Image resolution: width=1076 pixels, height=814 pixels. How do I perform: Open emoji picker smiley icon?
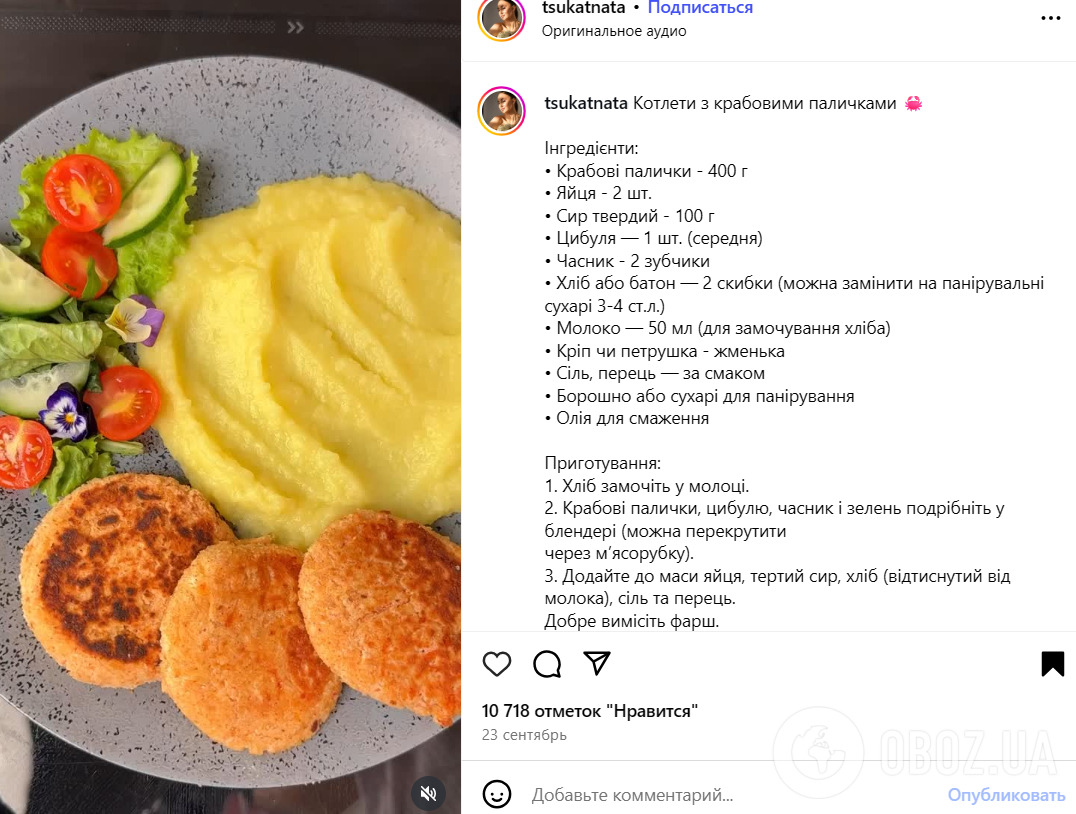pyautogui.click(x=497, y=794)
